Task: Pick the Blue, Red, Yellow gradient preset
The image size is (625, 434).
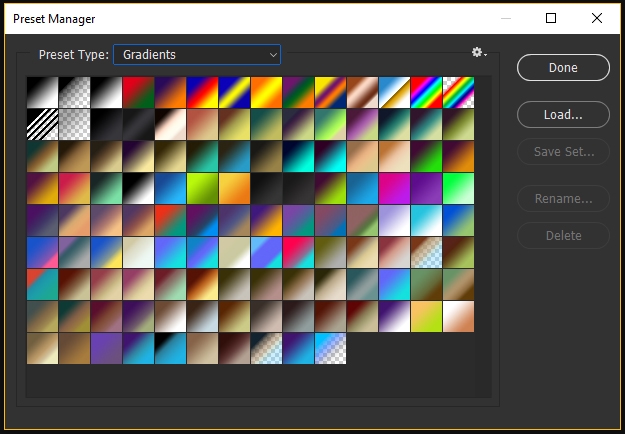Action: 203,93
